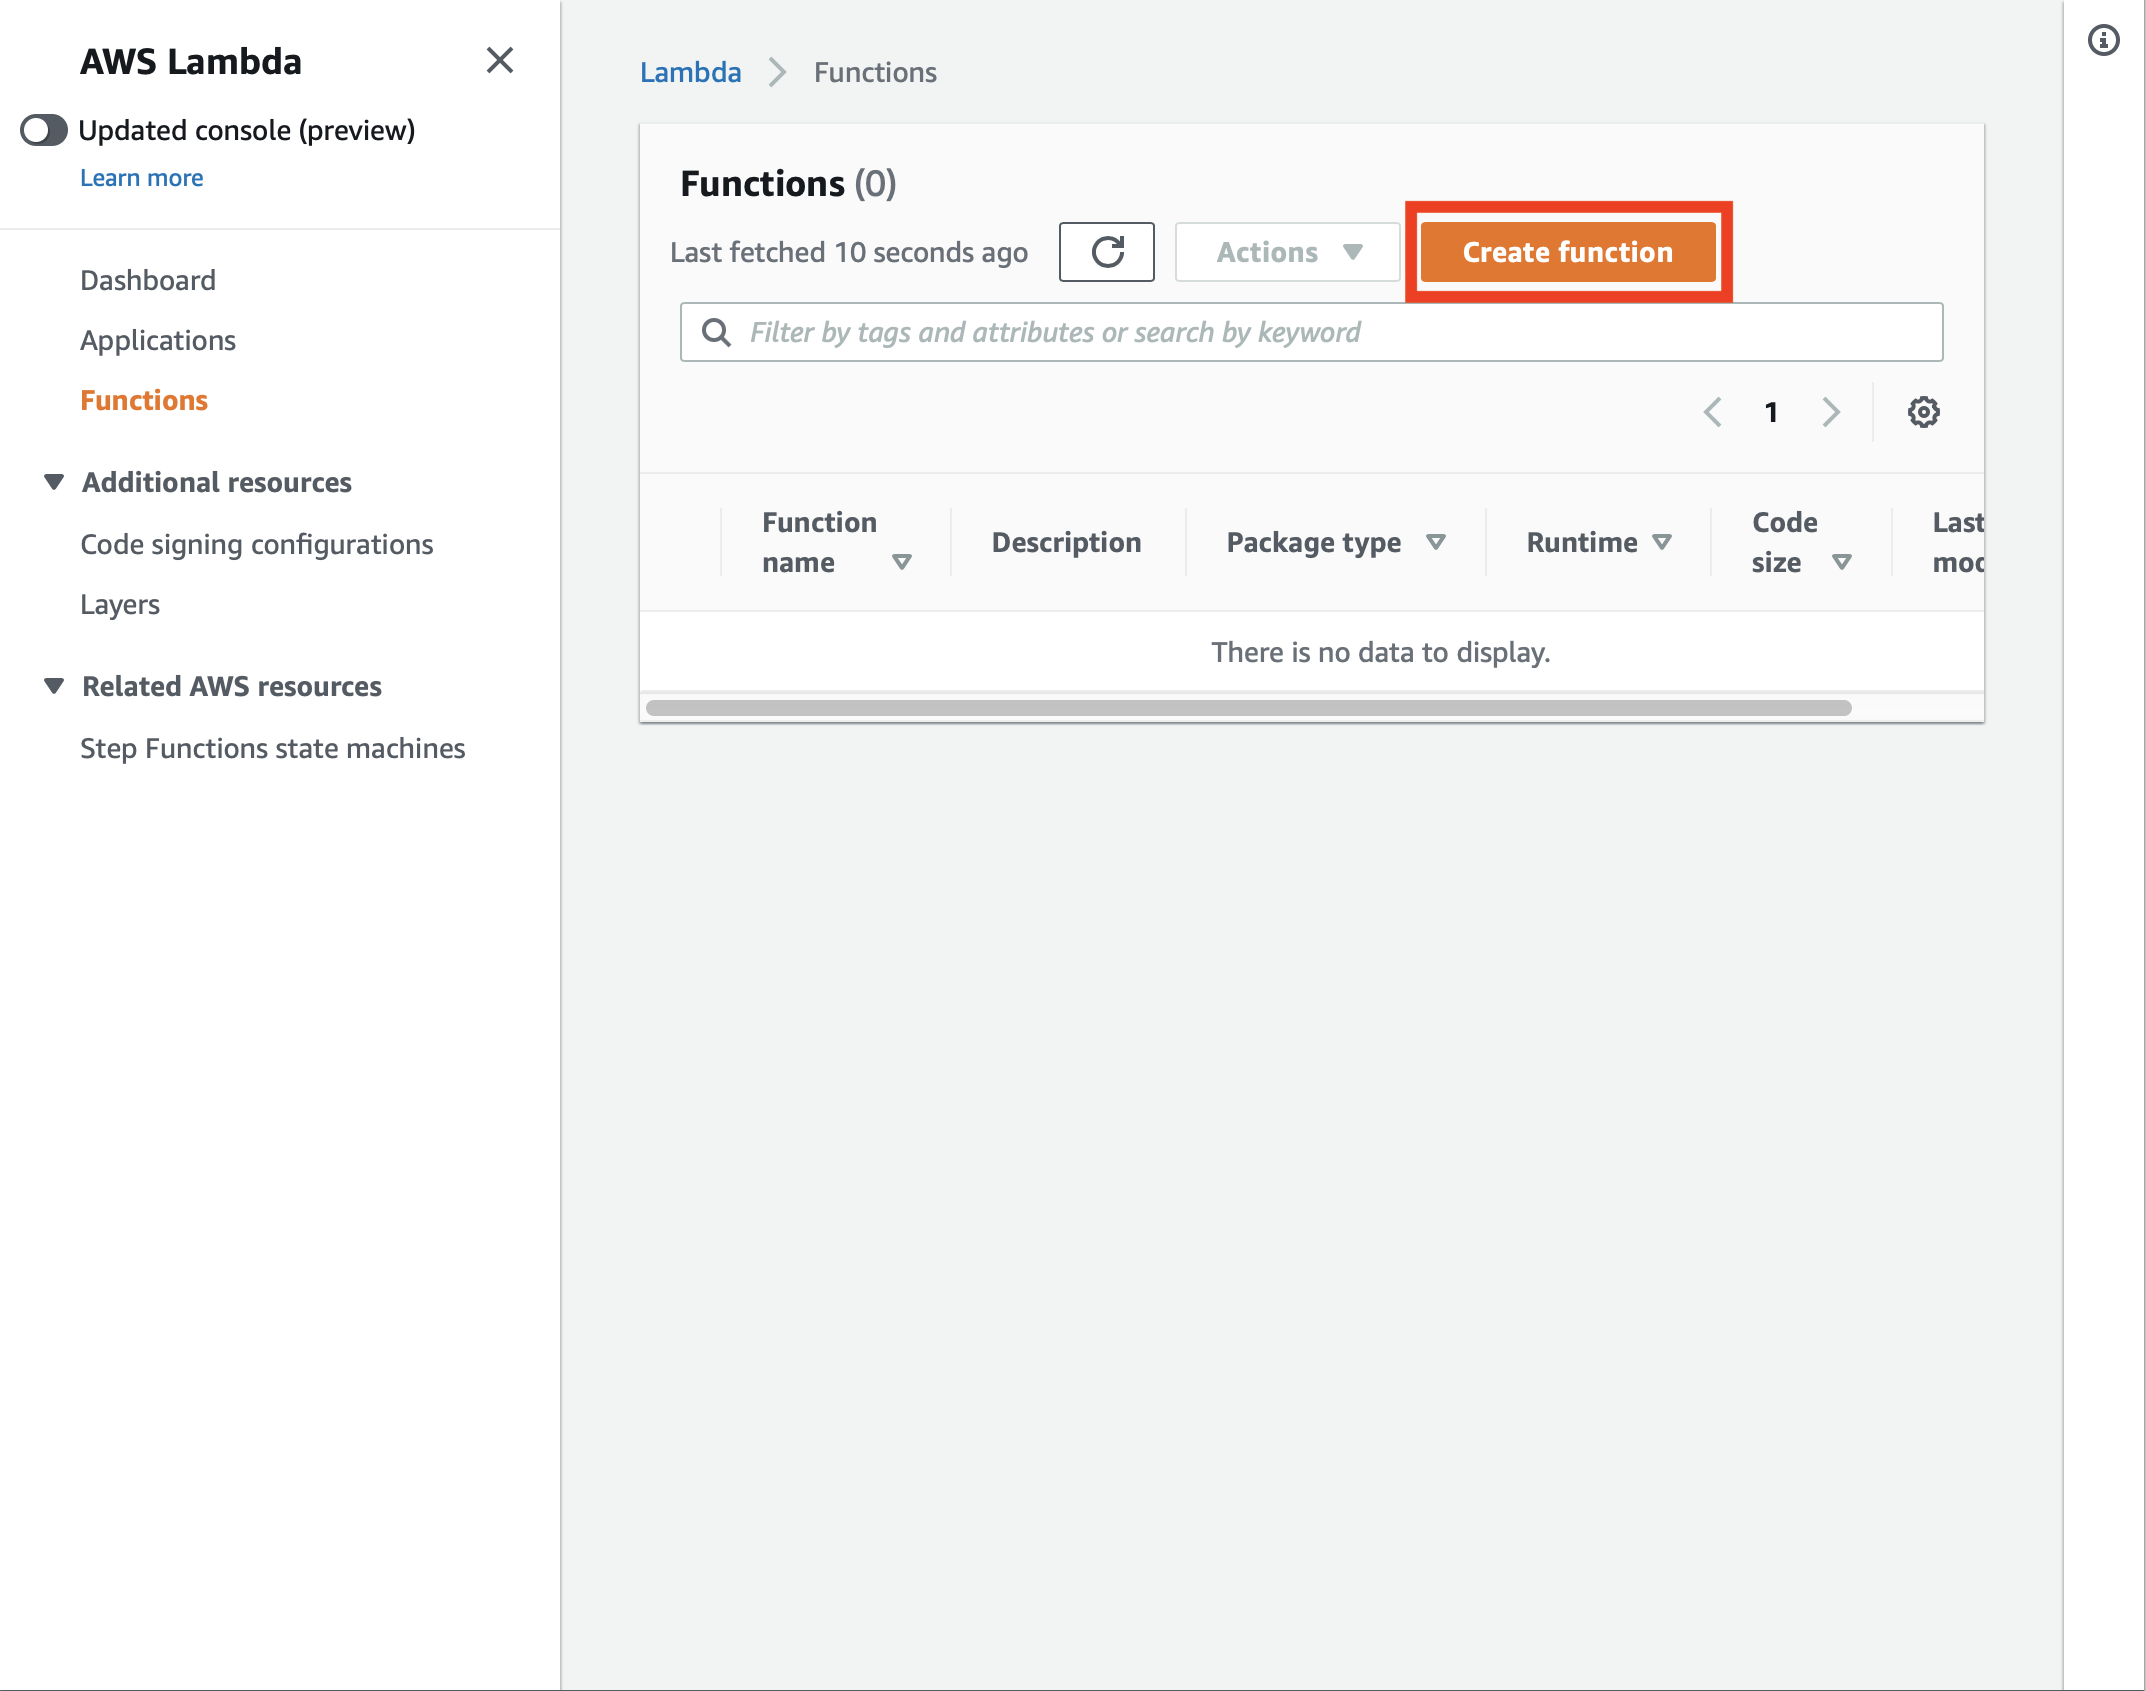Image resolution: width=2146 pixels, height=1691 pixels.
Task: Click the no data to display message
Action: tap(1381, 652)
